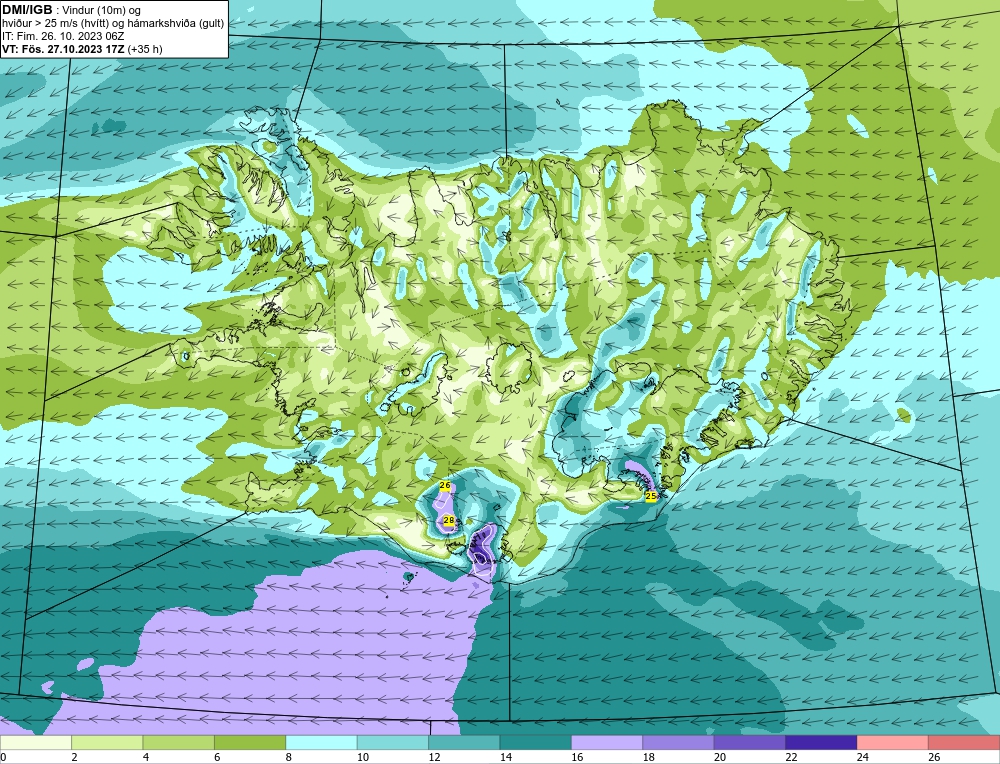Click the legend scale number 20
Viewport: 1000px width, 764px height.
720,758
